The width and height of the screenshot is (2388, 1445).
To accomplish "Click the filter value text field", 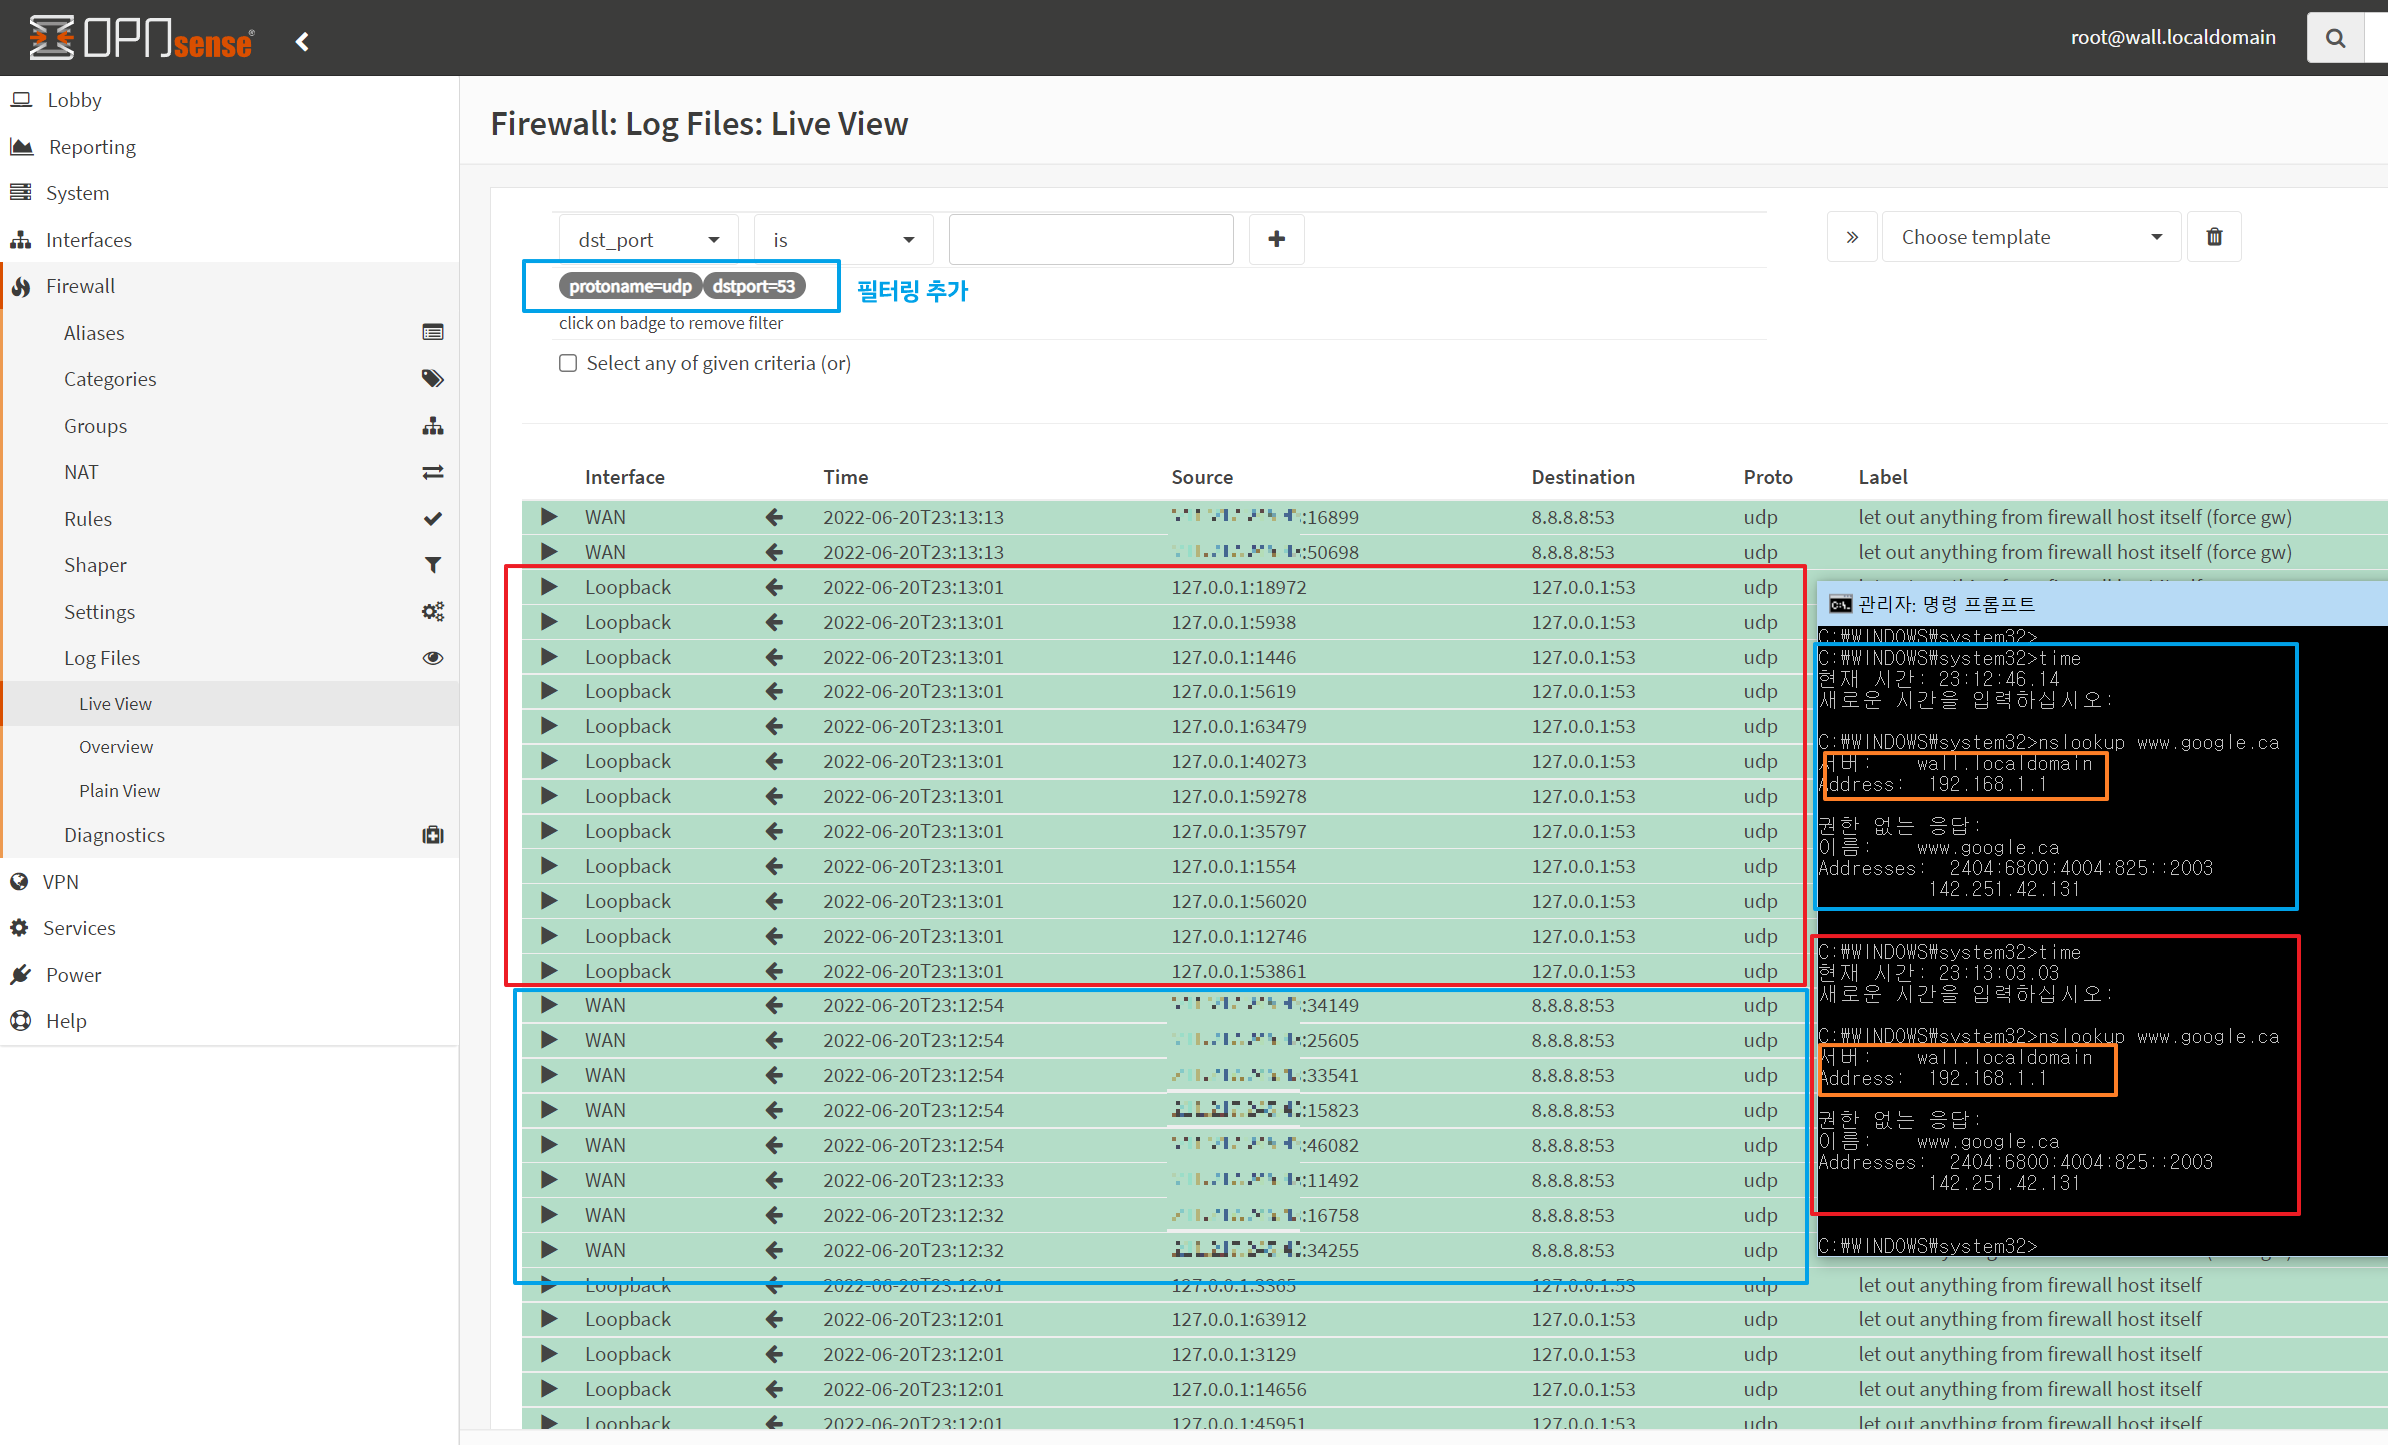I will [1090, 240].
